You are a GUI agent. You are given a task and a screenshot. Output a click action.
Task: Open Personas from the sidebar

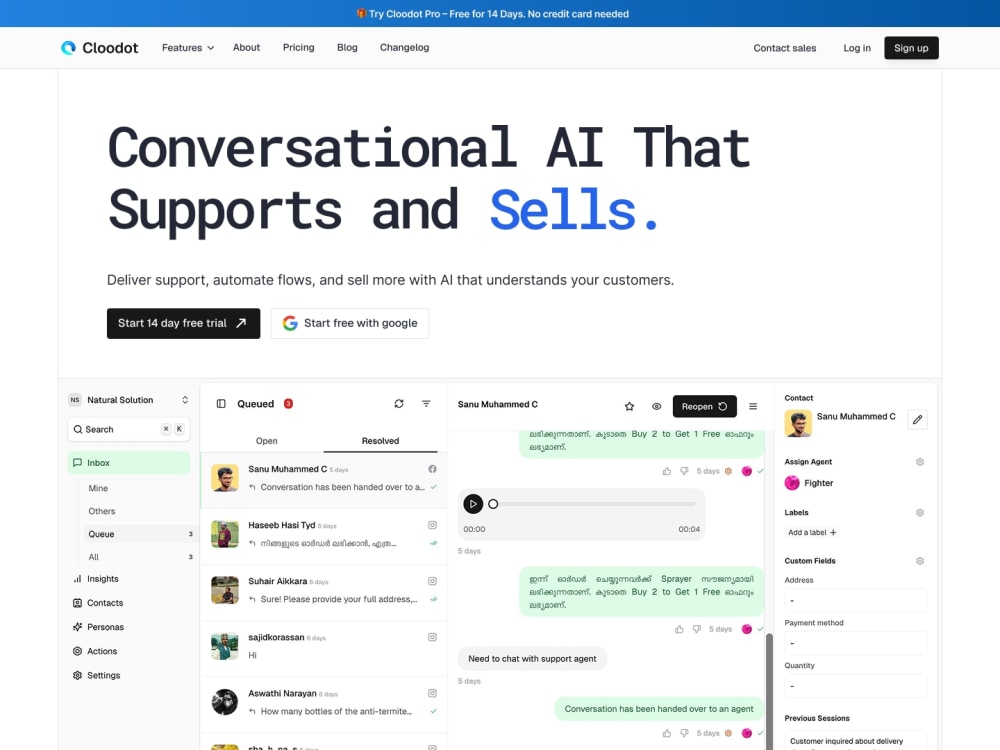pos(98,627)
